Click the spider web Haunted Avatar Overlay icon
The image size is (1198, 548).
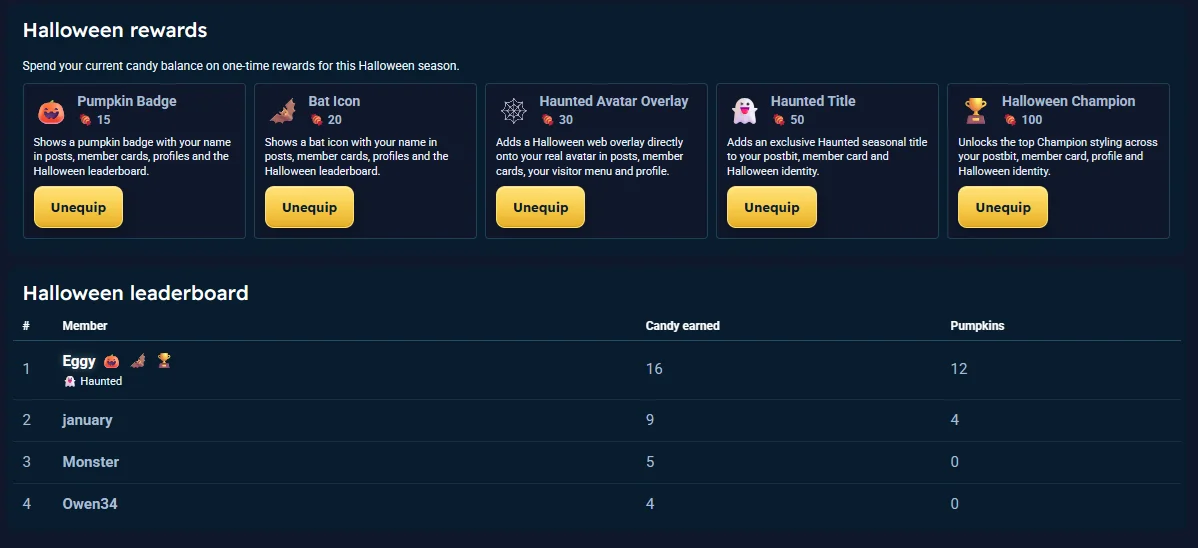(513, 112)
